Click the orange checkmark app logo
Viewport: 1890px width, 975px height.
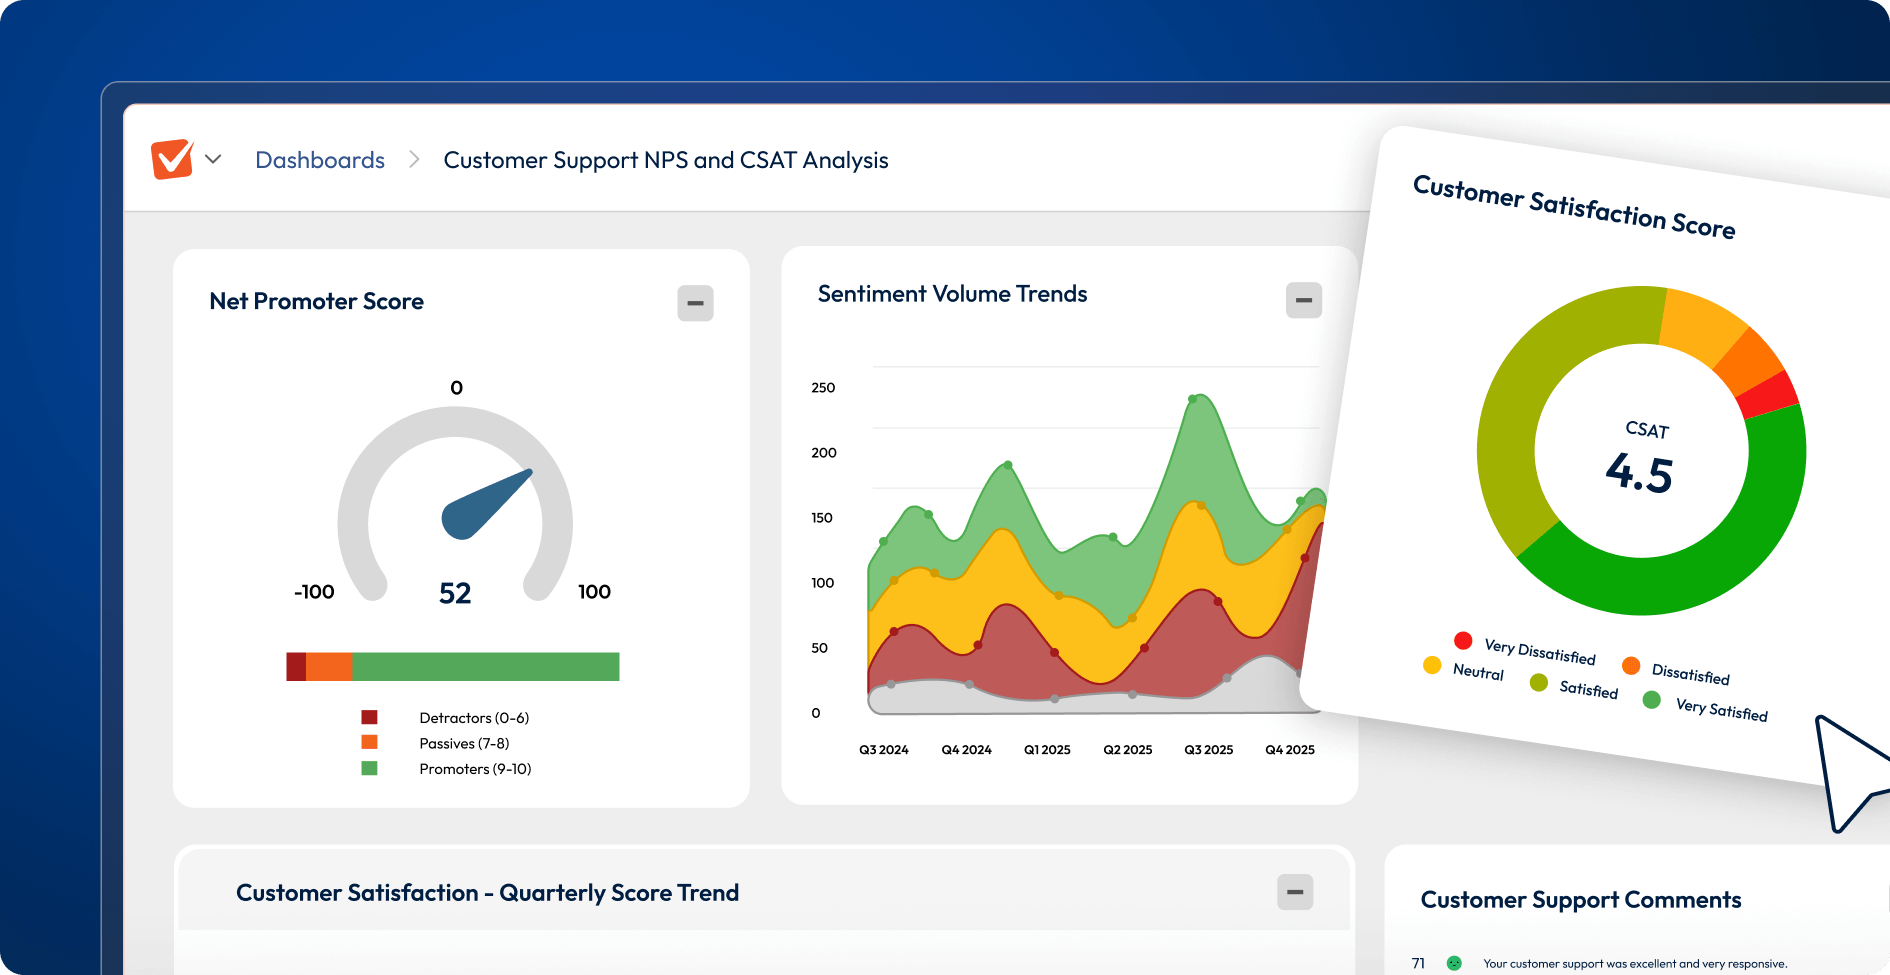click(x=172, y=158)
